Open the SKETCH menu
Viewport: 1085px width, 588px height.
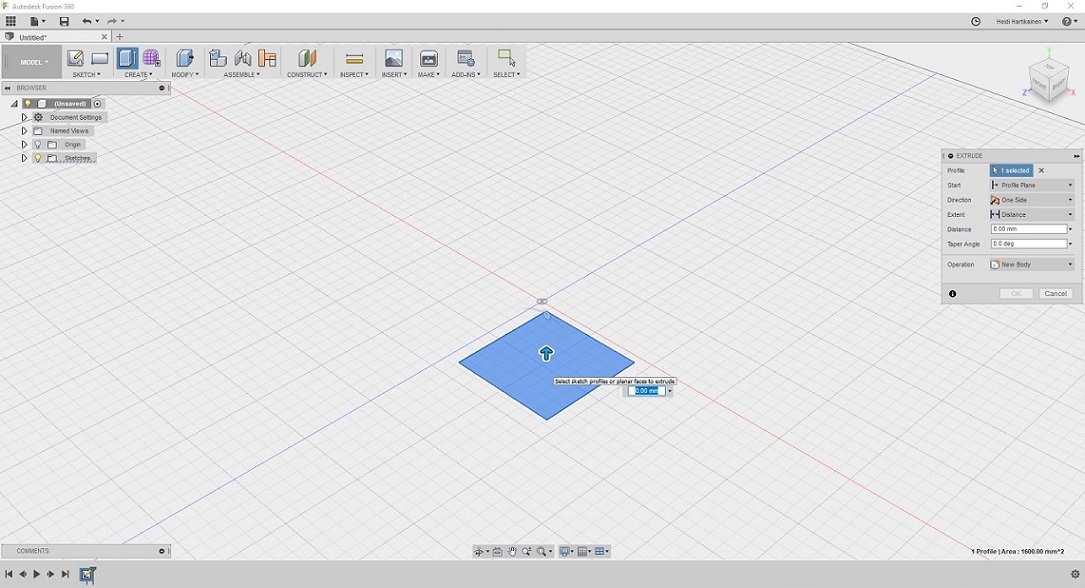[86, 75]
